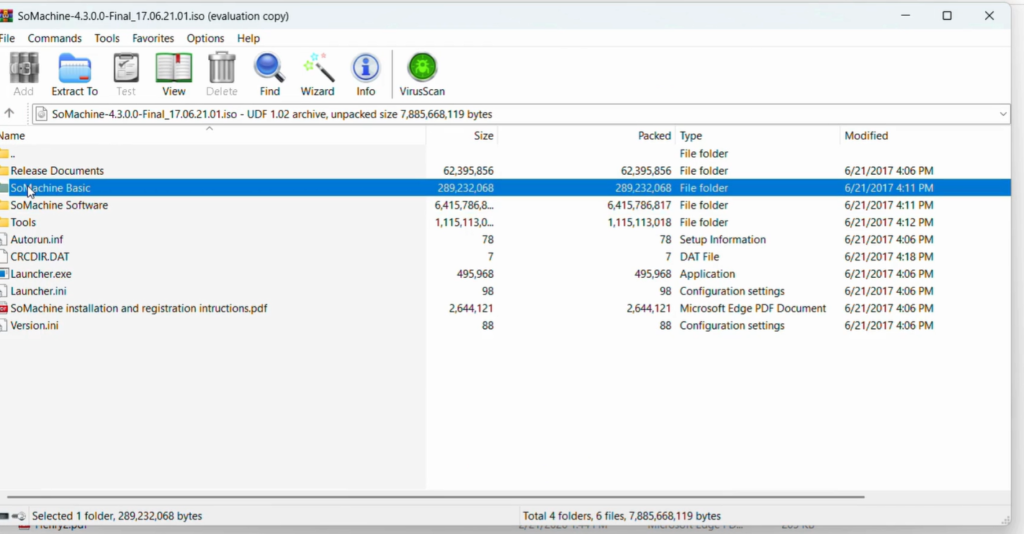Click the Add archive toolbar icon
The width and height of the screenshot is (1024, 534).
23,75
